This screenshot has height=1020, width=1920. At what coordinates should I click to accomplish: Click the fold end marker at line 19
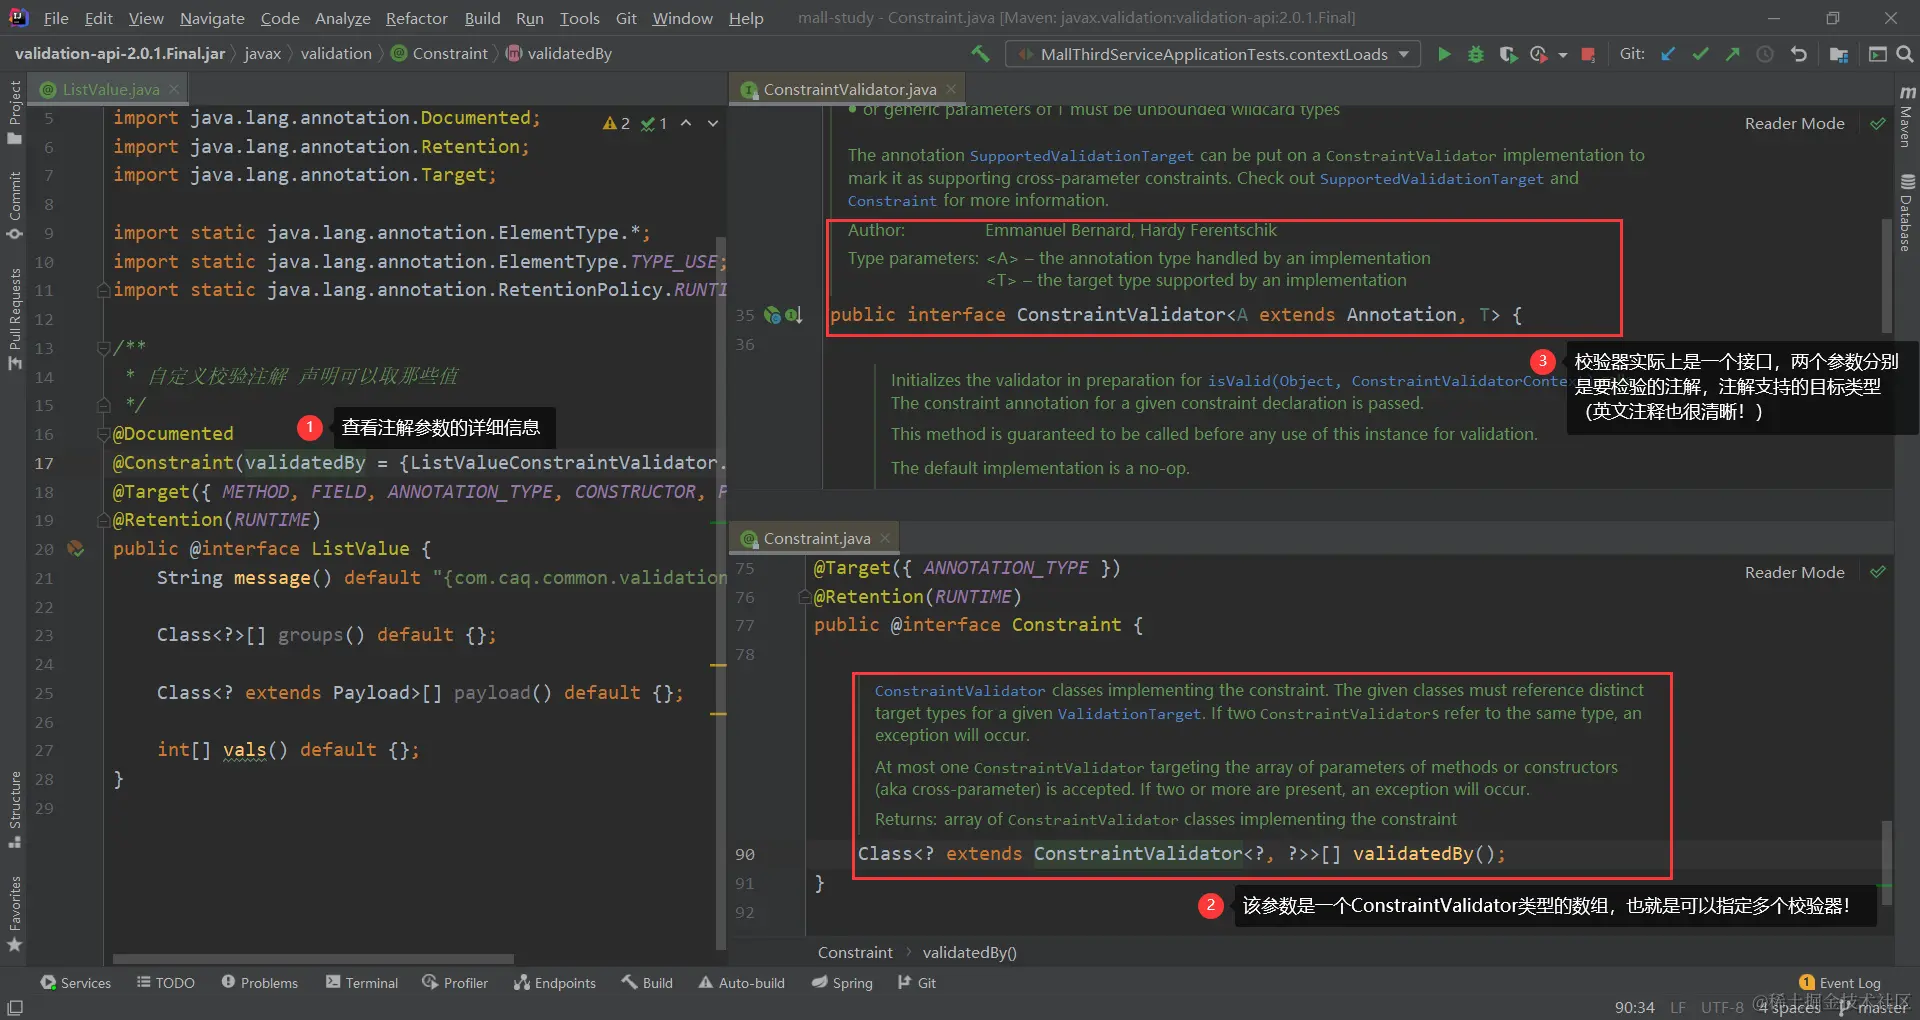[x=103, y=520]
